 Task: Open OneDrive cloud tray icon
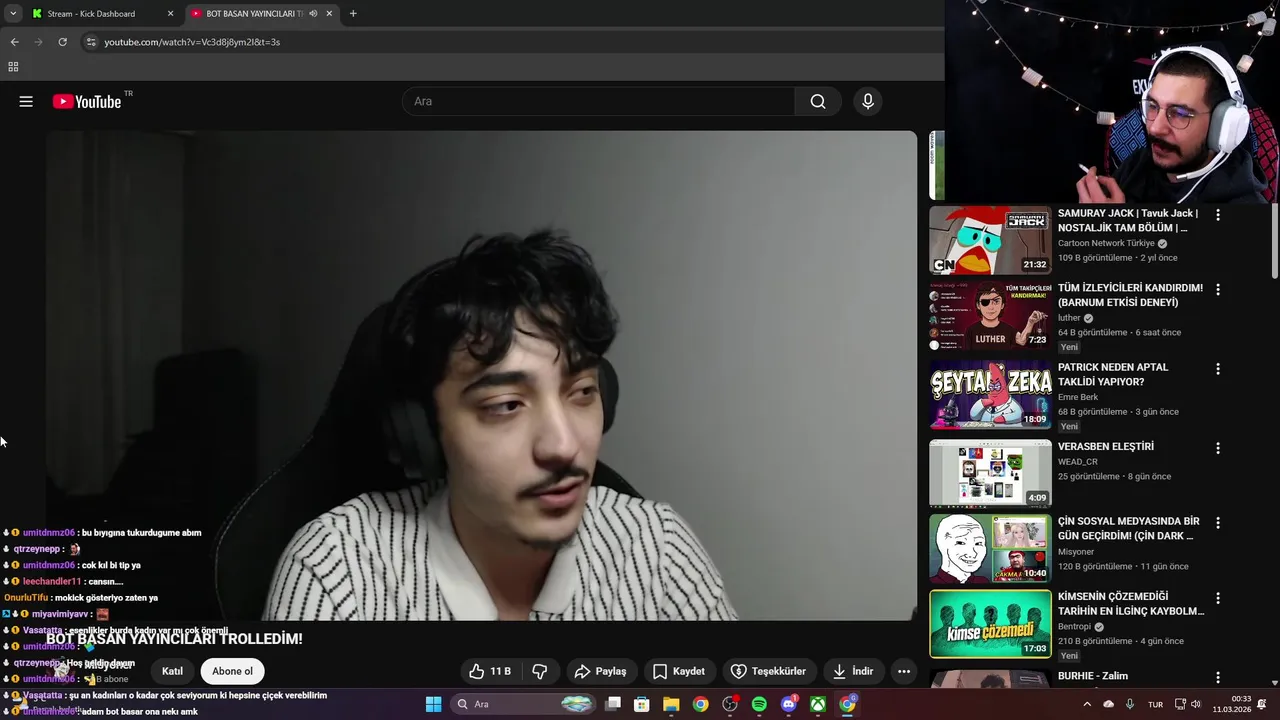tap(1108, 704)
